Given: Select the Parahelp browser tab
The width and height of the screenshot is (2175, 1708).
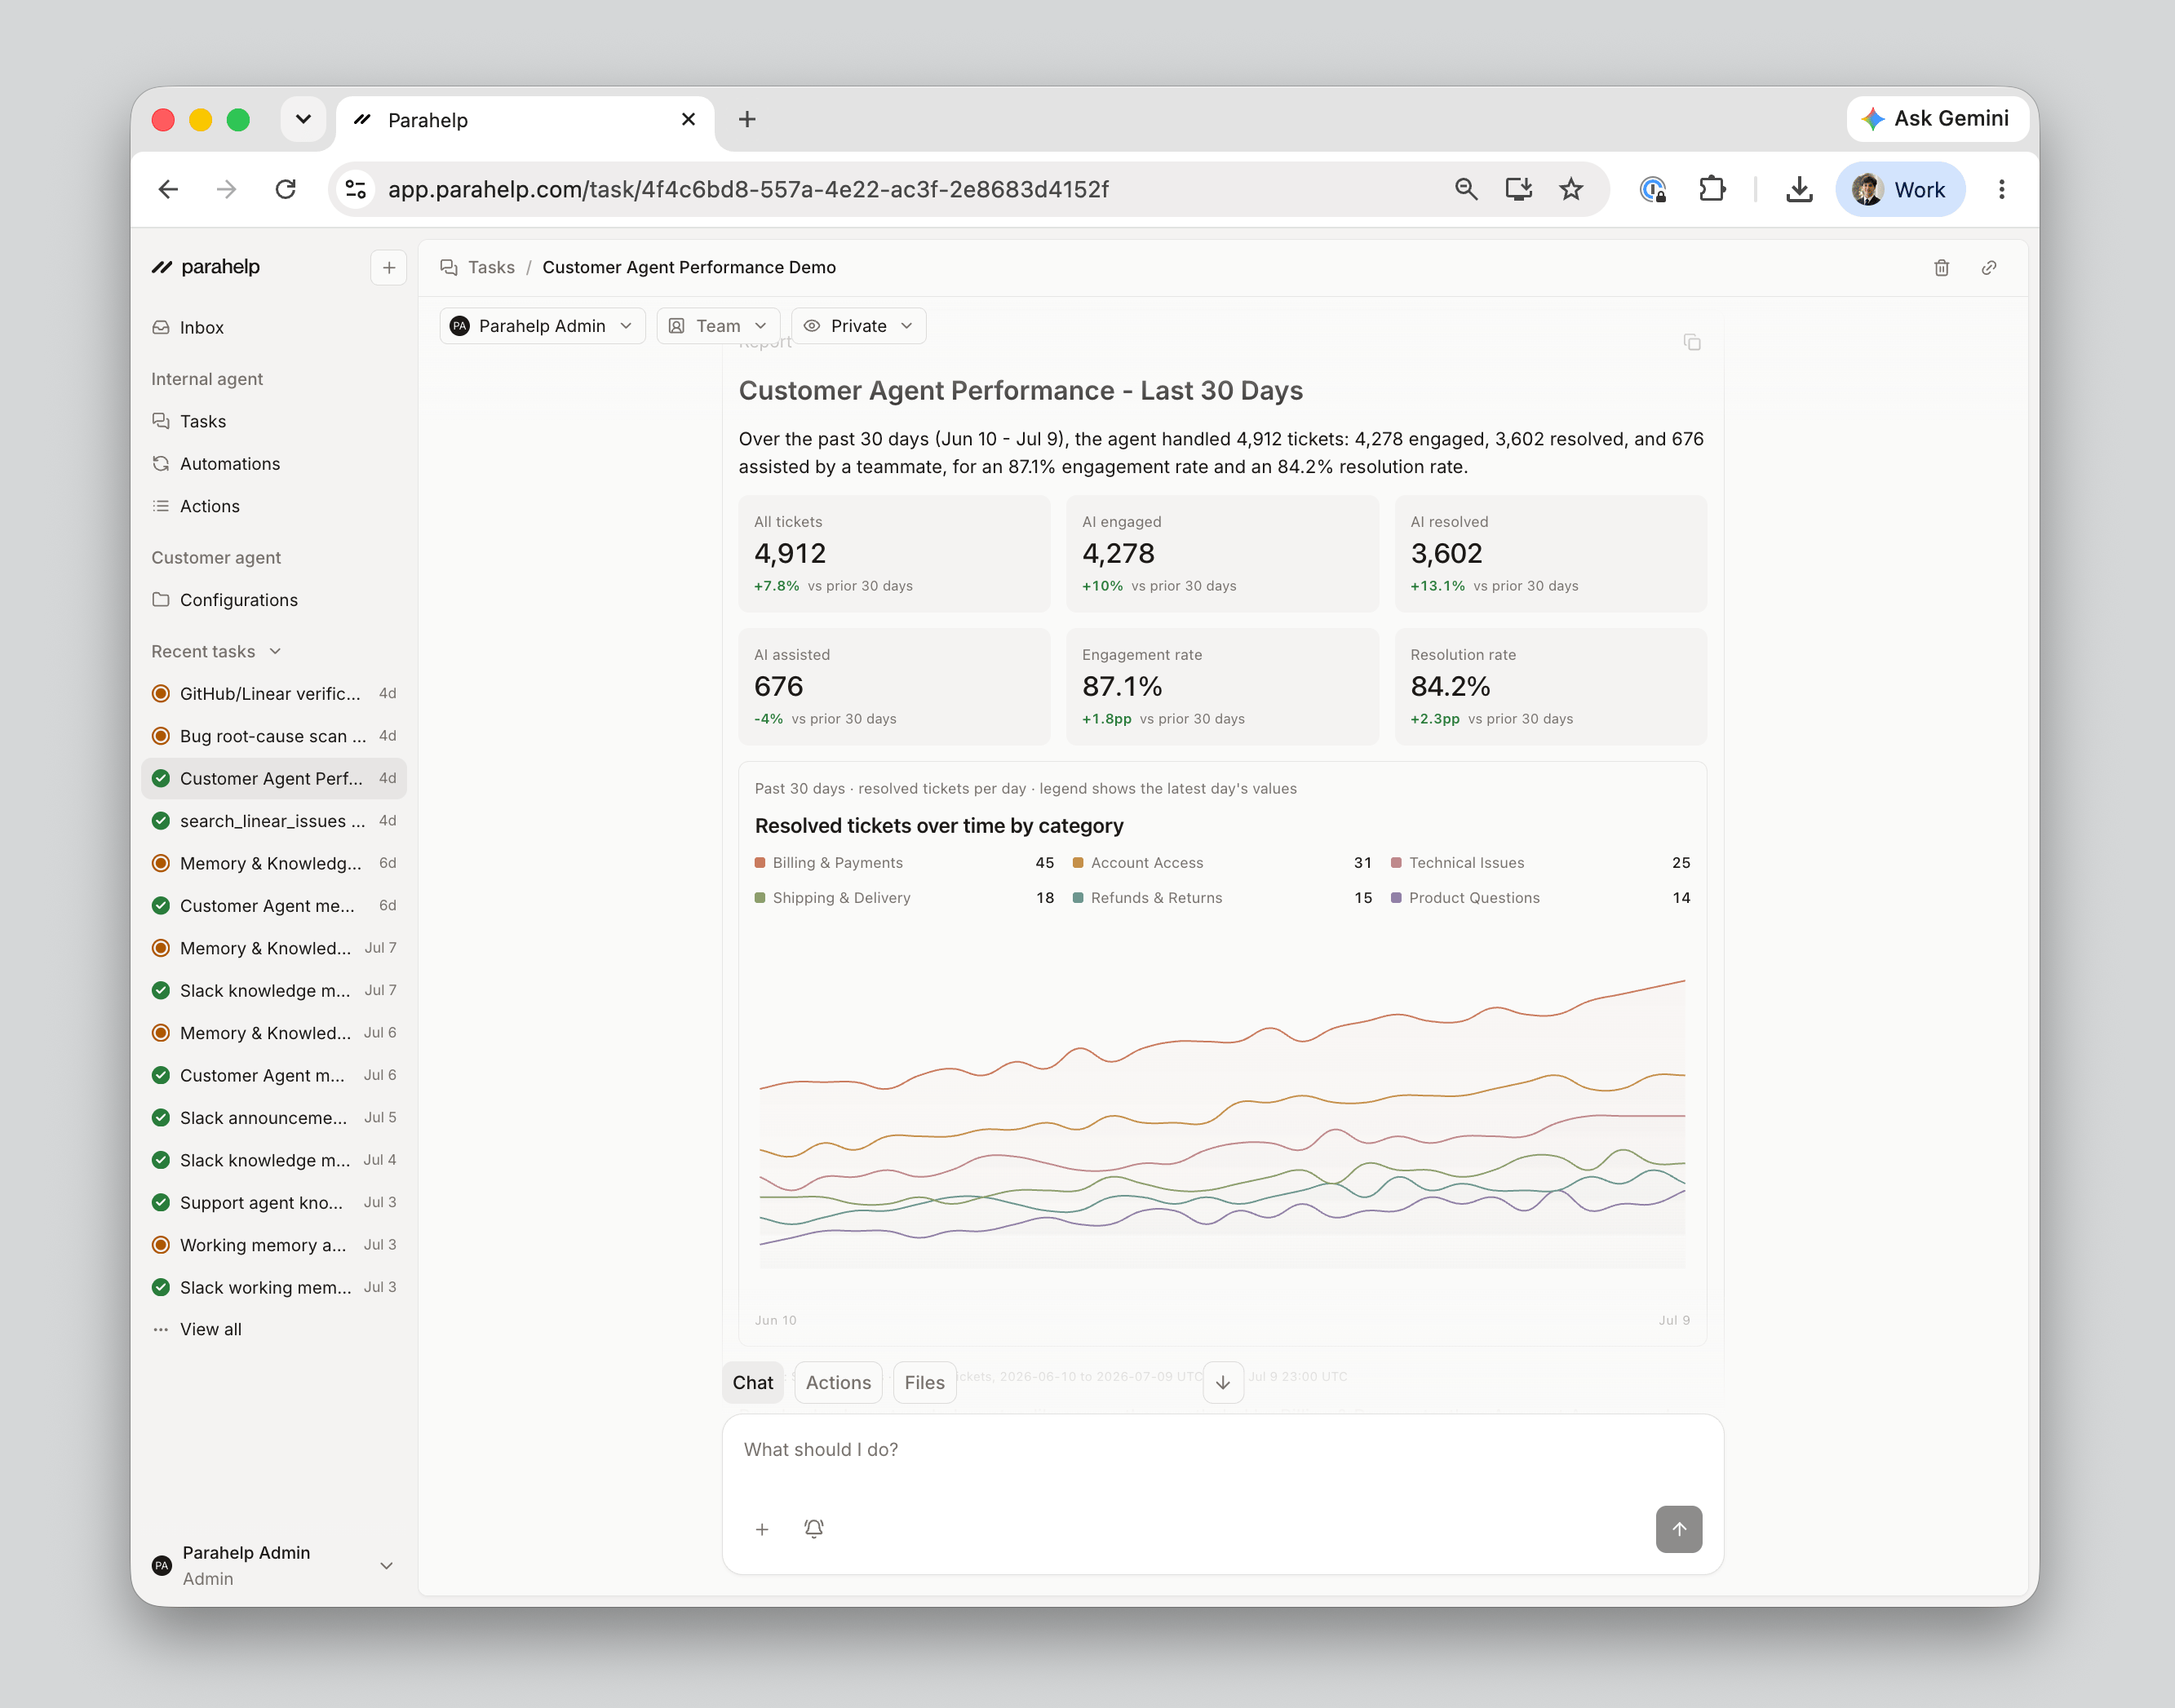Looking at the screenshot, I should (525, 120).
